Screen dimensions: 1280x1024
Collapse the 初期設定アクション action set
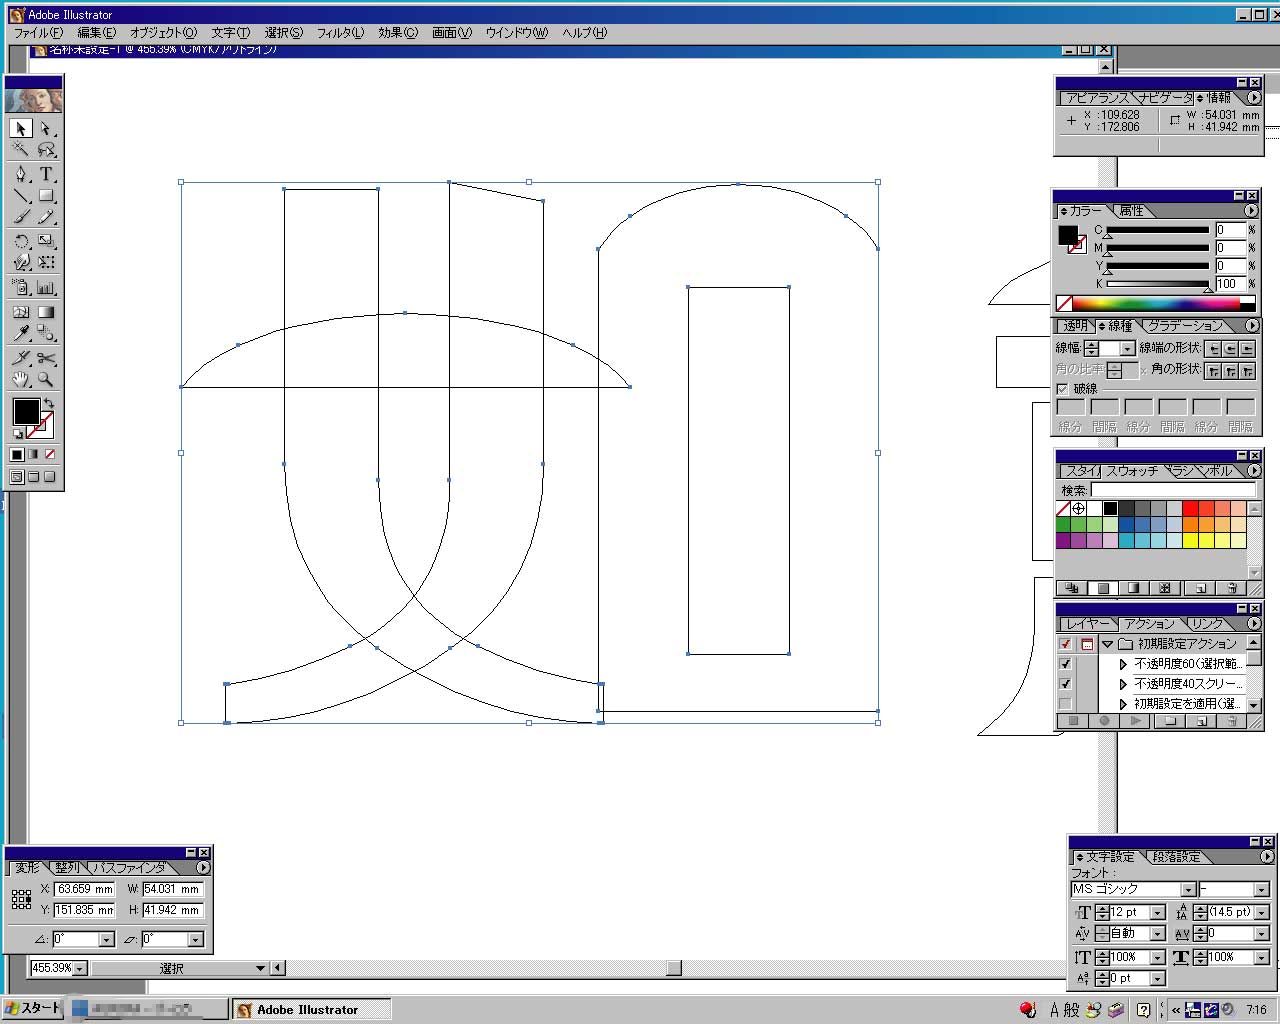(1107, 644)
